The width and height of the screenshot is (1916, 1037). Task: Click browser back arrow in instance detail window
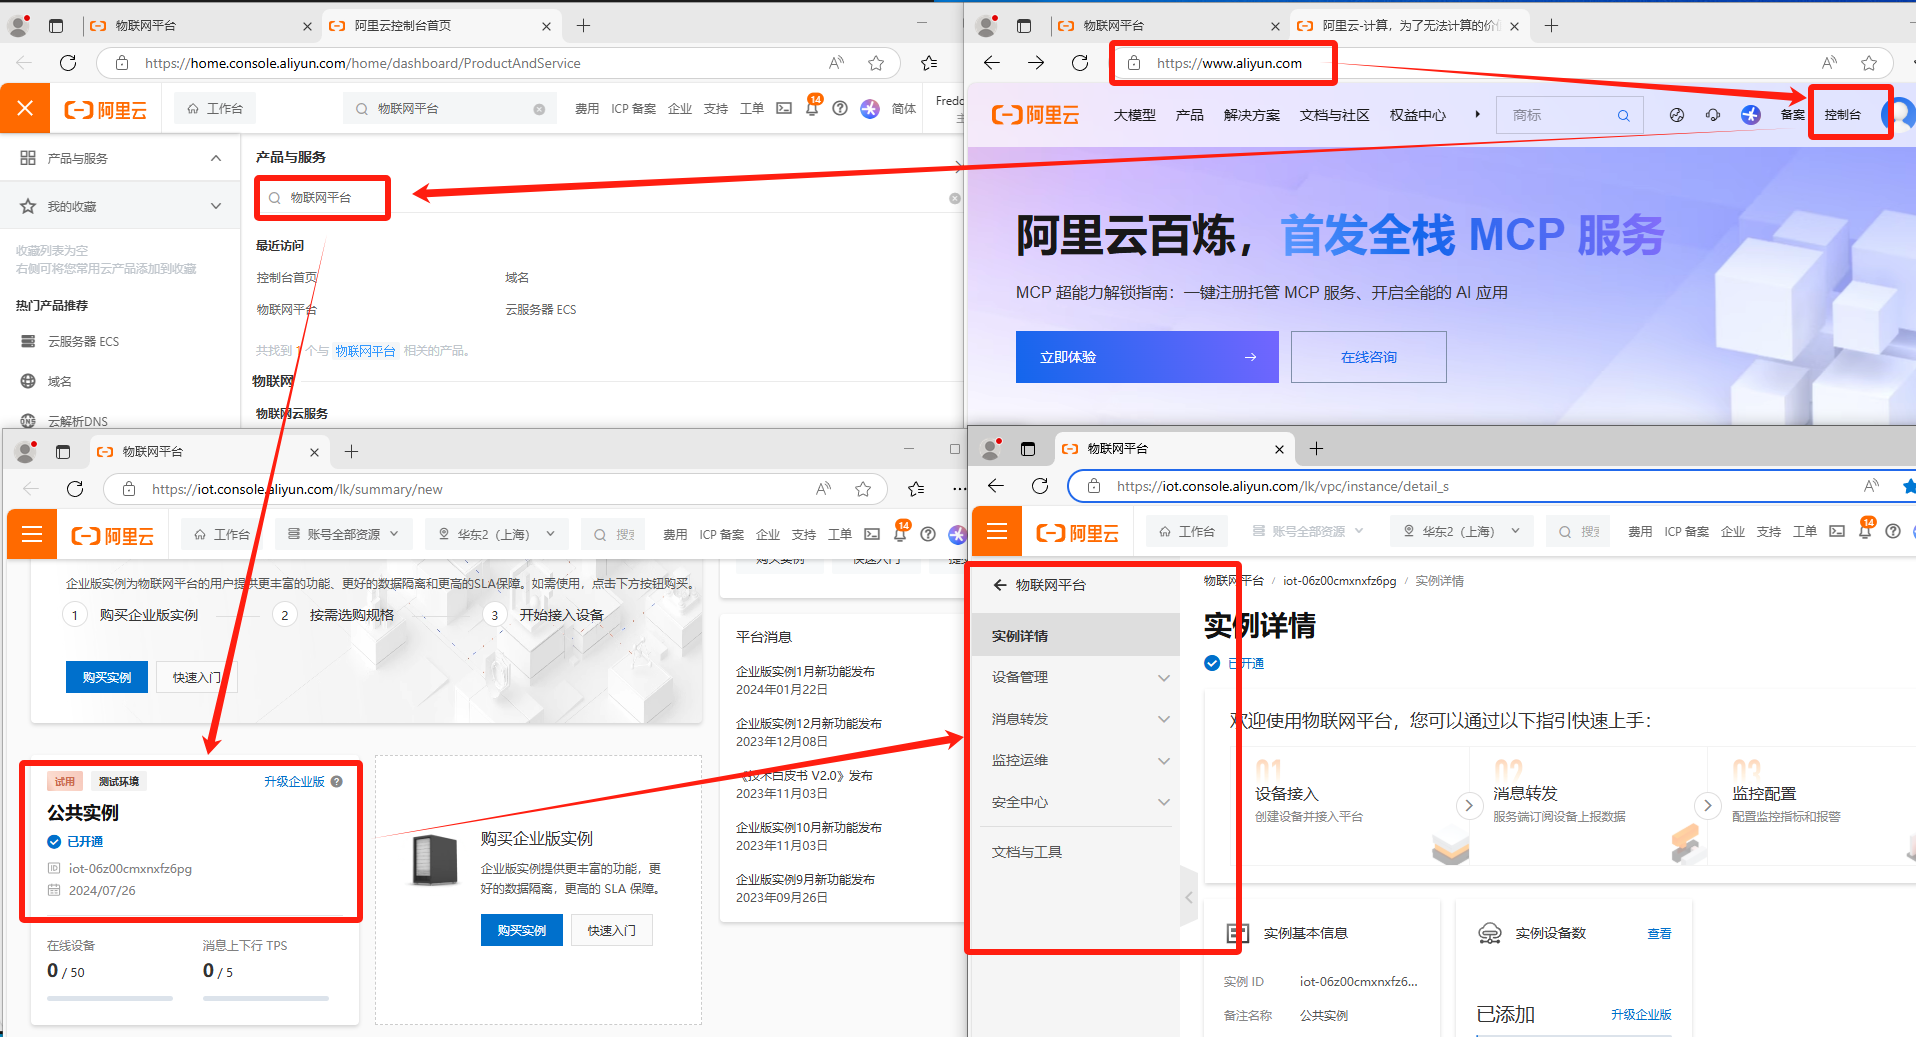click(x=995, y=486)
